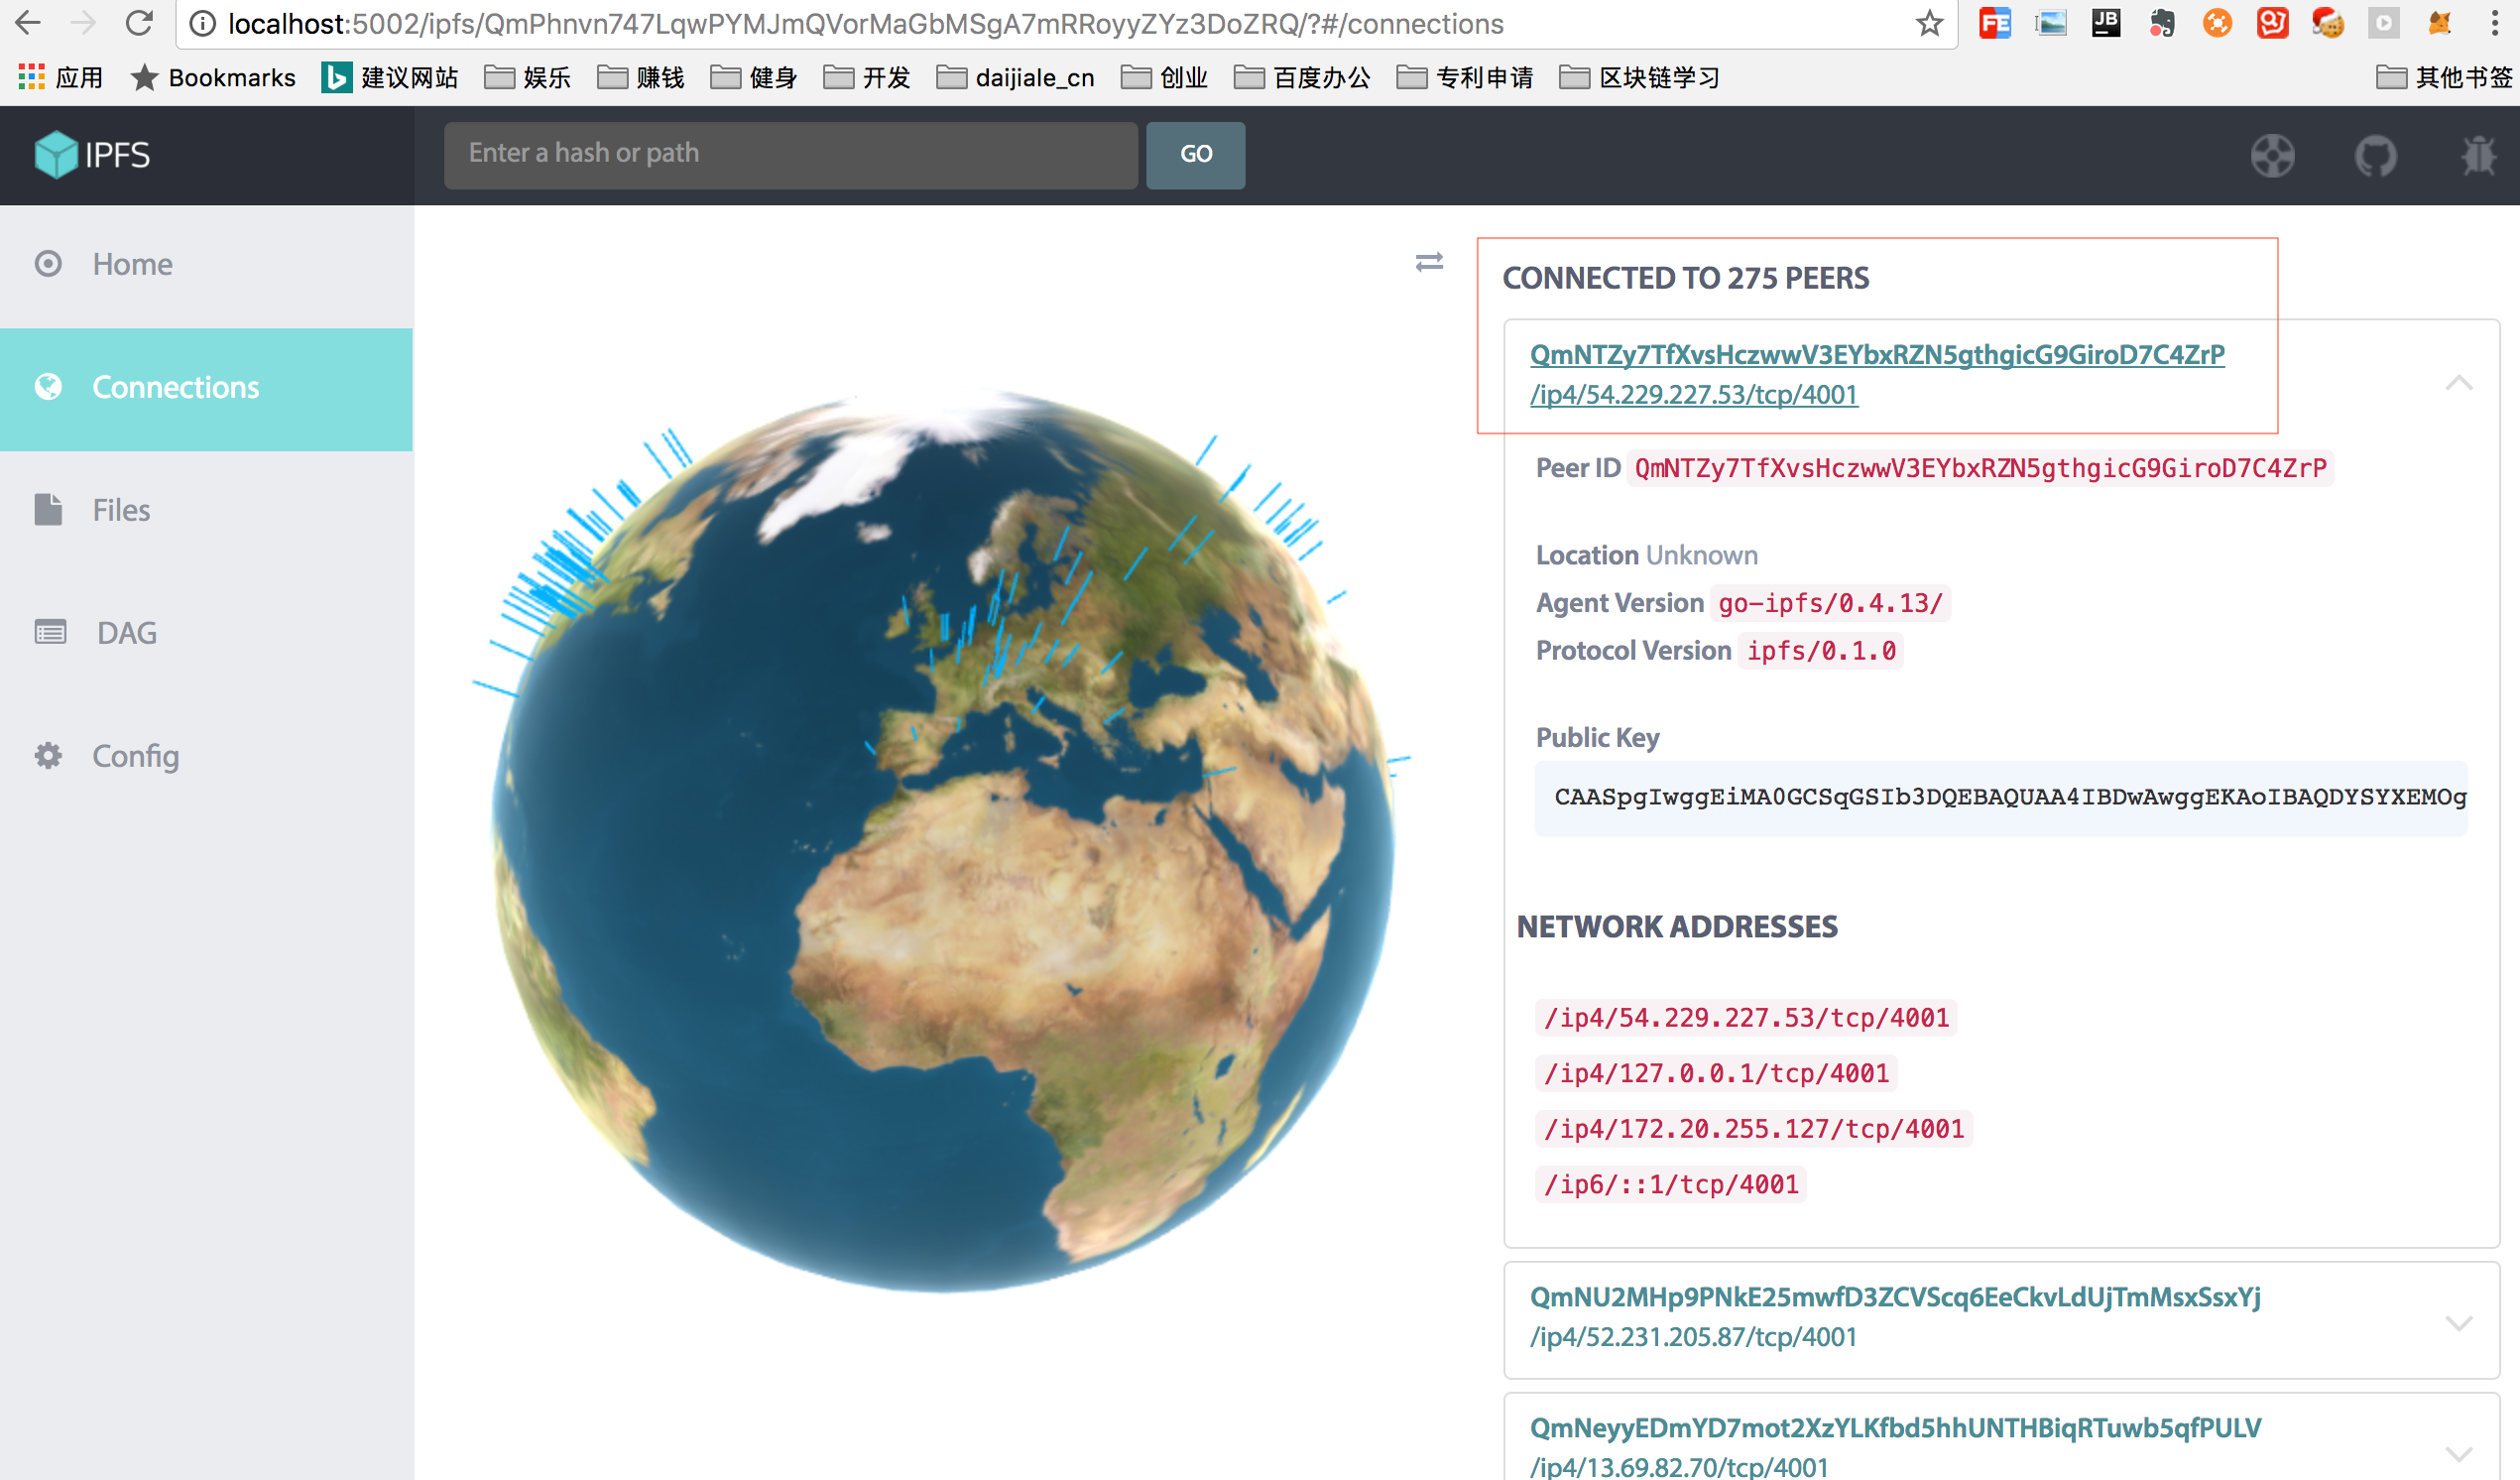
Task: Click the help lifebuoy icon in header
Action: (x=2272, y=156)
